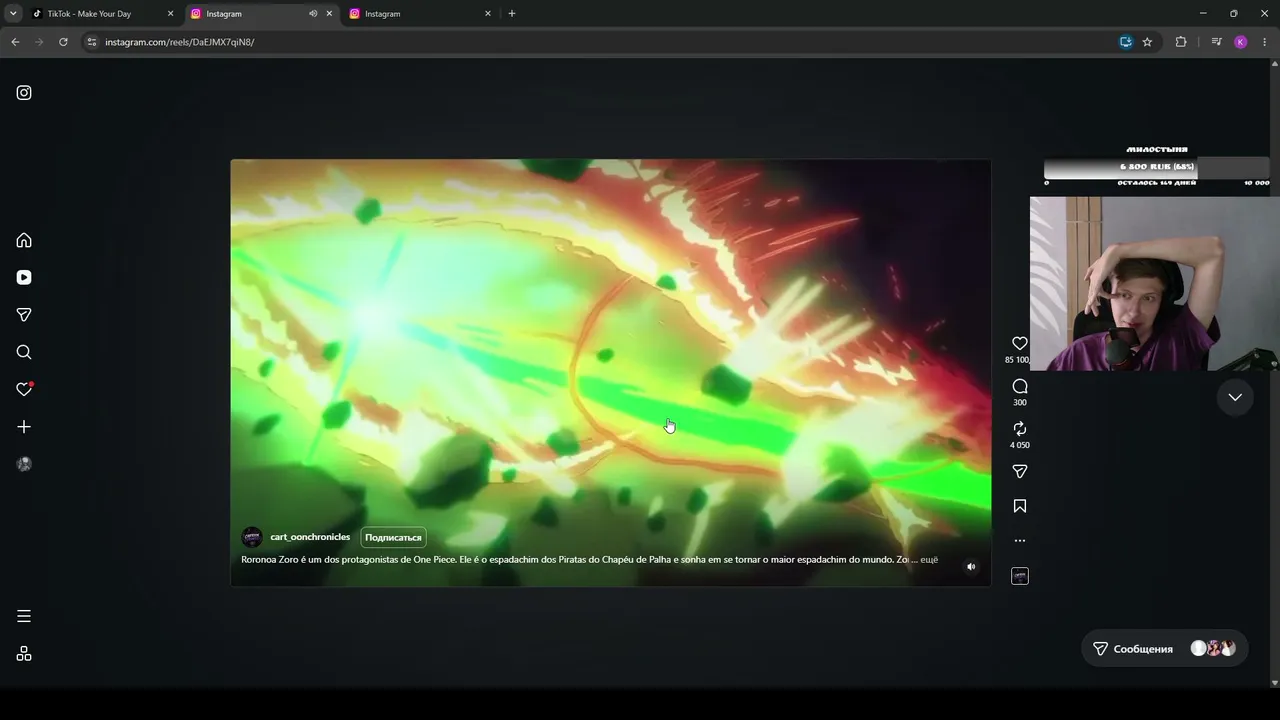Viewport: 1280px width, 720px height.
Task: Share the reel via the paper plane icon
Action: [x=1020, y=471]
